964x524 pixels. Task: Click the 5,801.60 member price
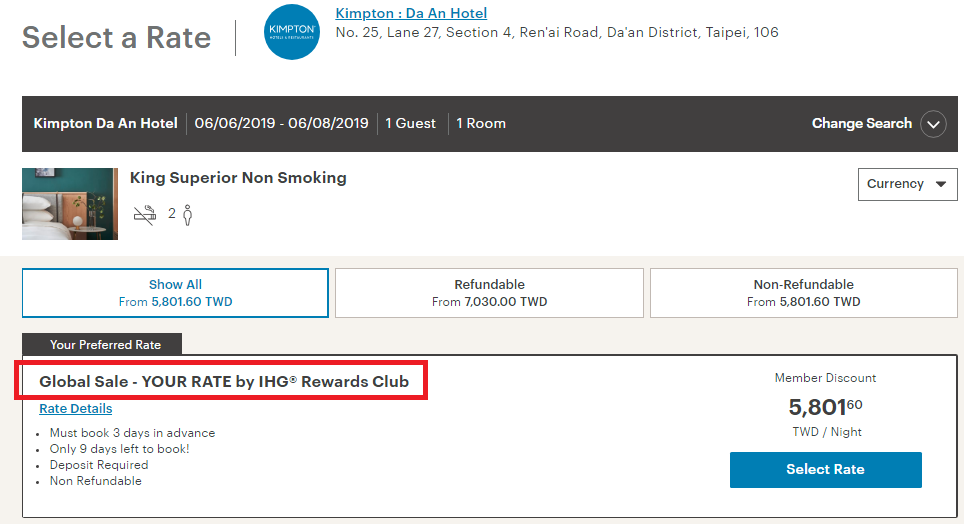click(825, 407)
